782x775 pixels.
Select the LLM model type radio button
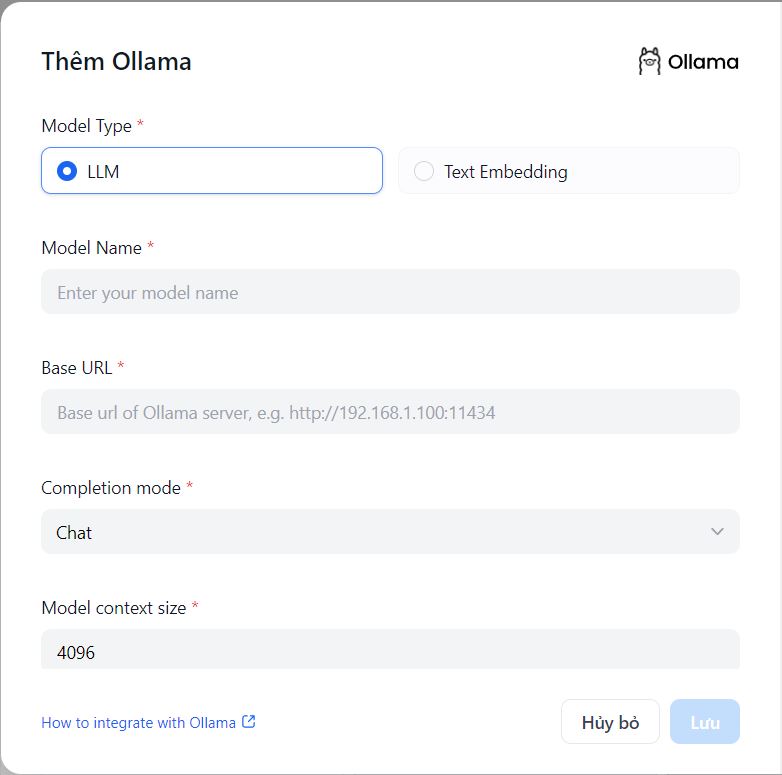coord(68,171)
